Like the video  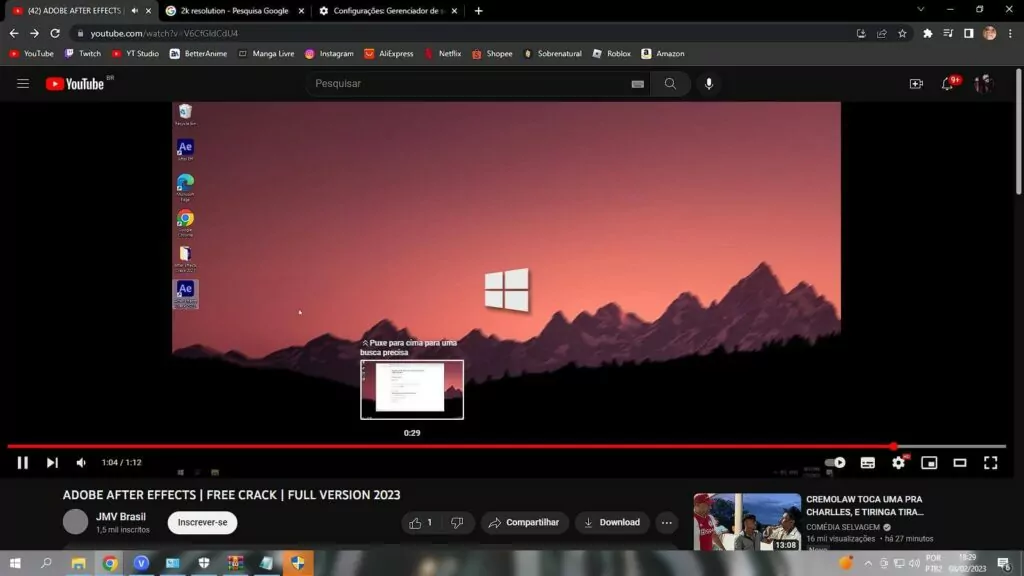[x=421, y=522]
